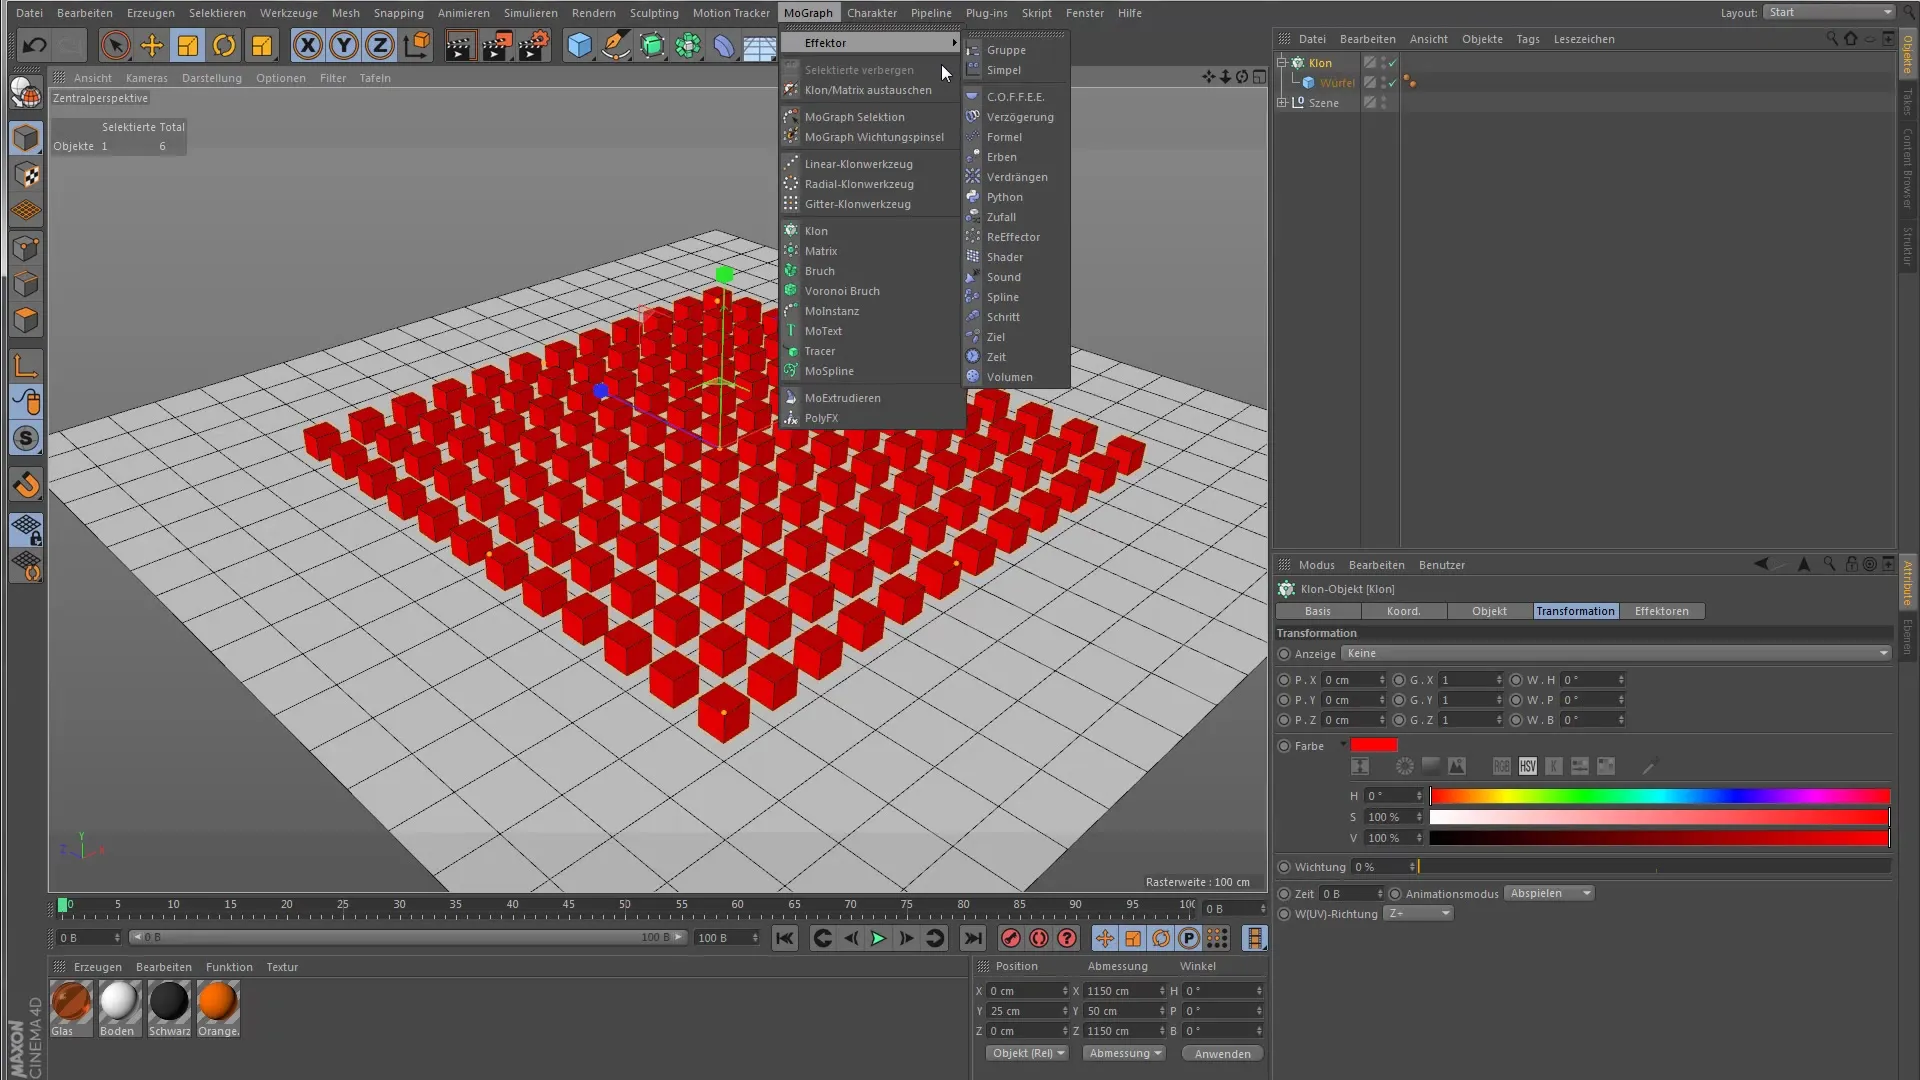1920x1080 pixels.
Task: Click the Y position input field
Action: click(x=1027, y=1011)
